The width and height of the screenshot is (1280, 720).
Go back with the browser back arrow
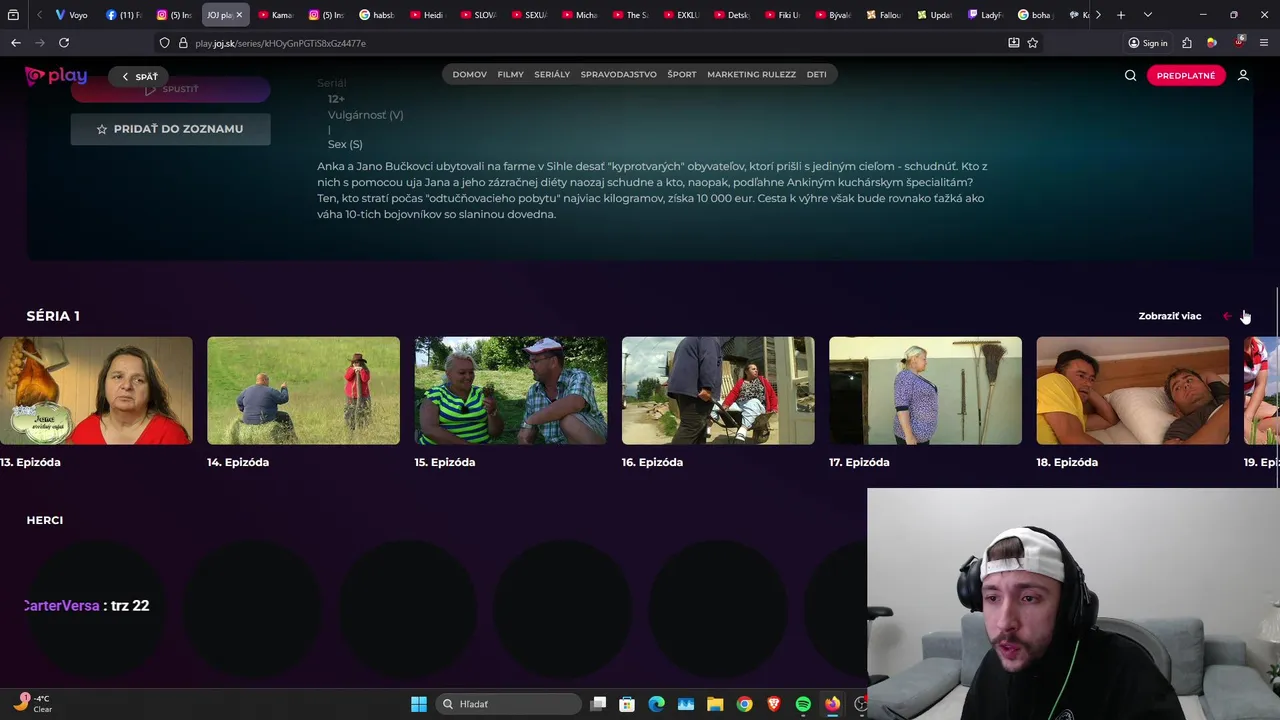coord(16,43)
